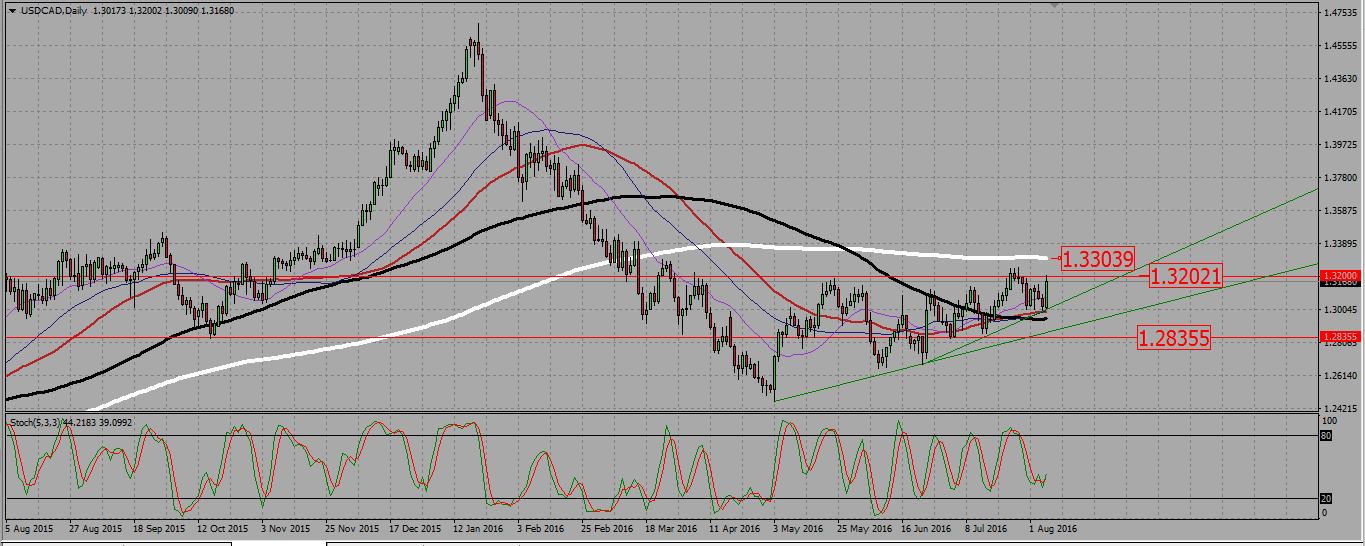Click the 20 level on stochastic scale
This screenshot has height=546, width=1365.
(x=1326, y=498)
